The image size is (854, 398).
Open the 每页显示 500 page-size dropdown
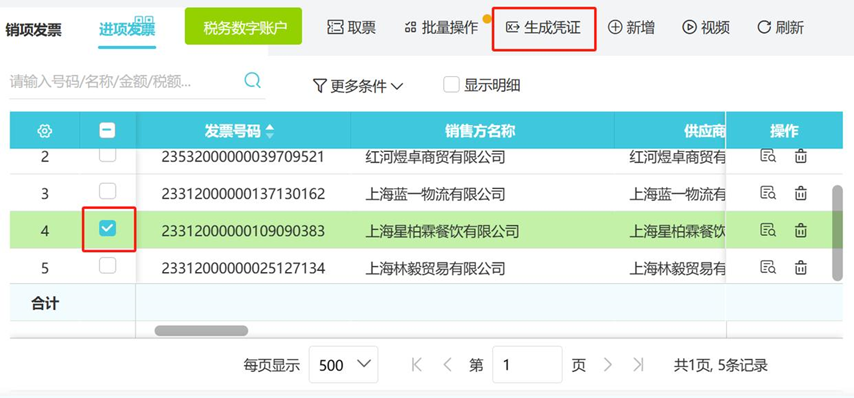pyautogui.click(x=344, y=364)
